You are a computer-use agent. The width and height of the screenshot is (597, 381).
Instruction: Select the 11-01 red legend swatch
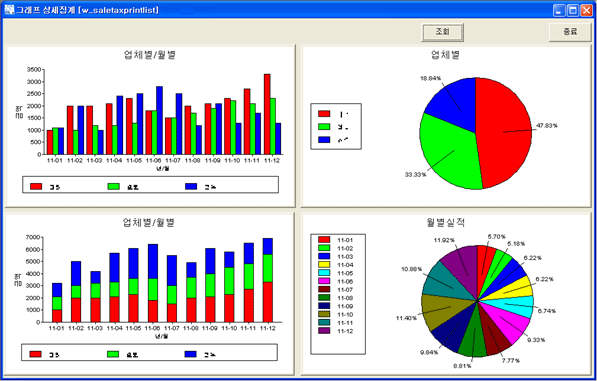[x=324, y=240]
